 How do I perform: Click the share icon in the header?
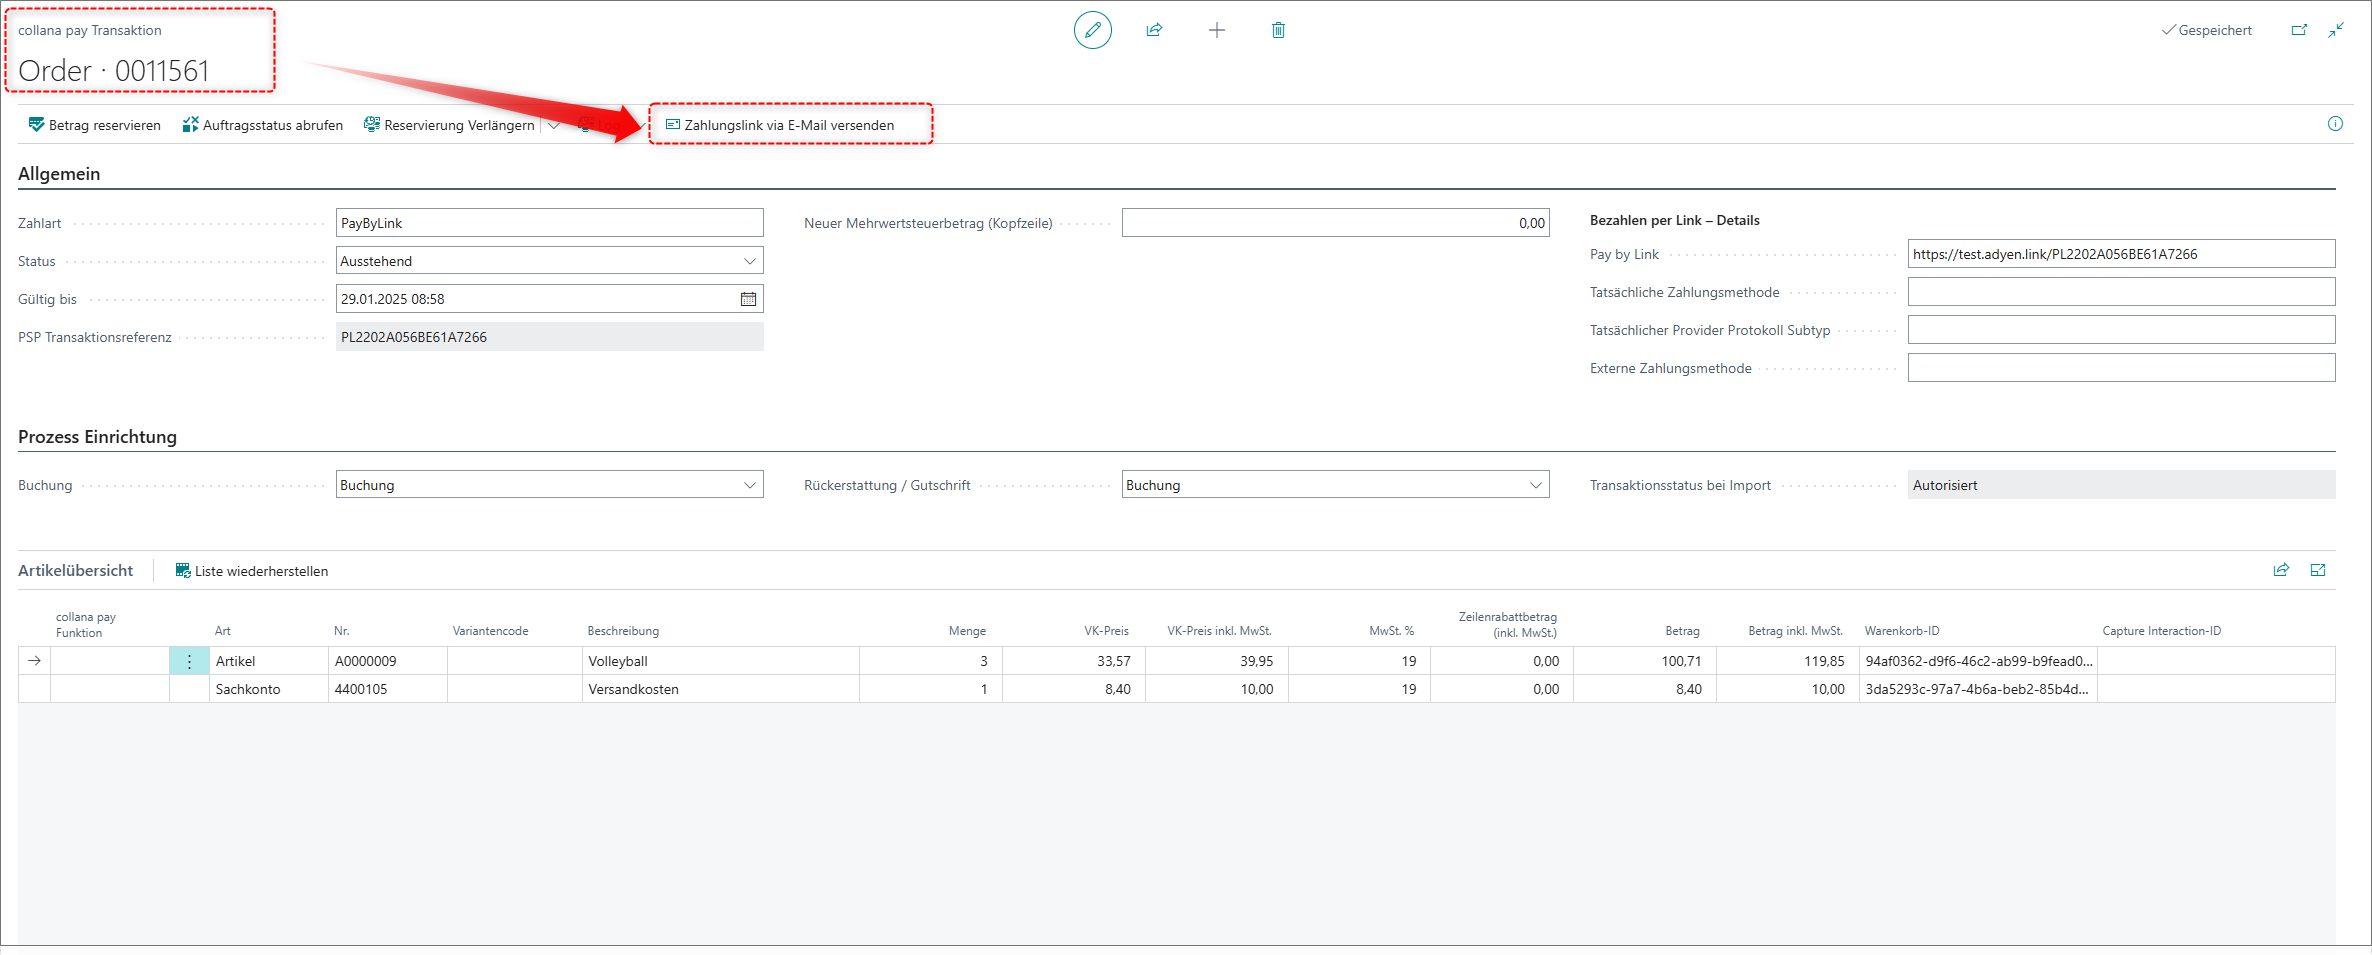(1154, 30)
